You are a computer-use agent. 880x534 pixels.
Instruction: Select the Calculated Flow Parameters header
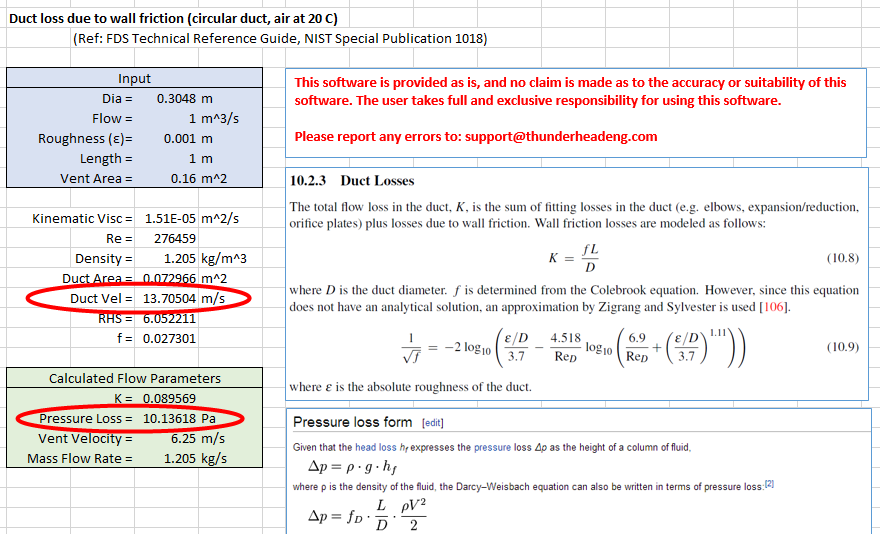point(134,378)
